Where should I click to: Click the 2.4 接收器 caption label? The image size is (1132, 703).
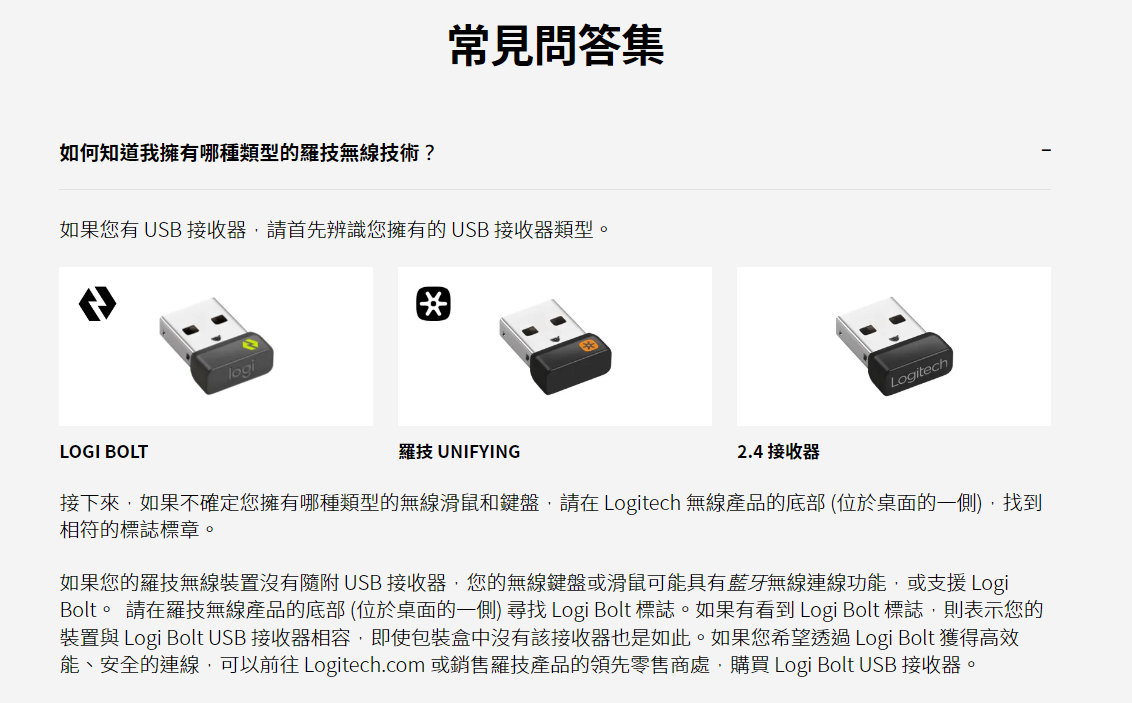tap(778, 452)
